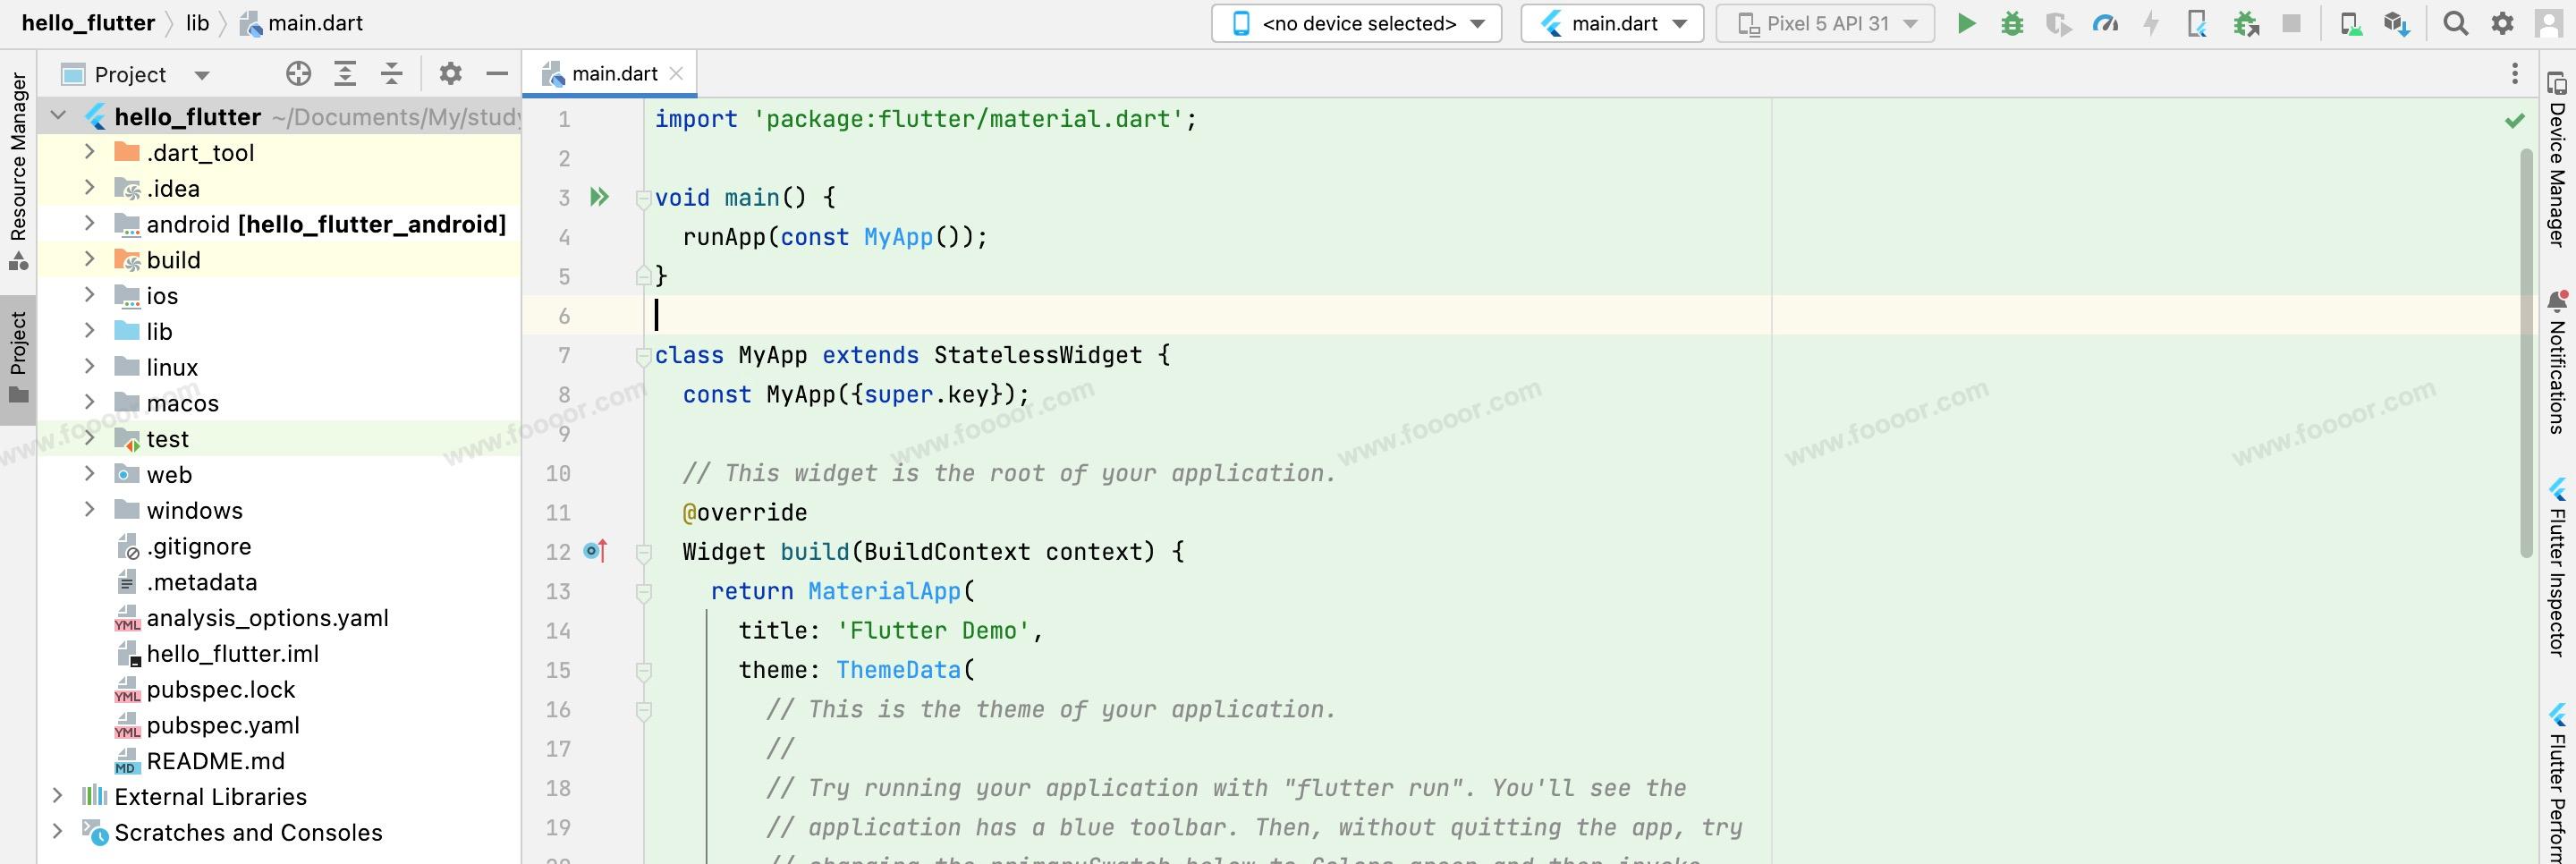
Task: Run the app with the green play button
Action: tap(1966, 24)
